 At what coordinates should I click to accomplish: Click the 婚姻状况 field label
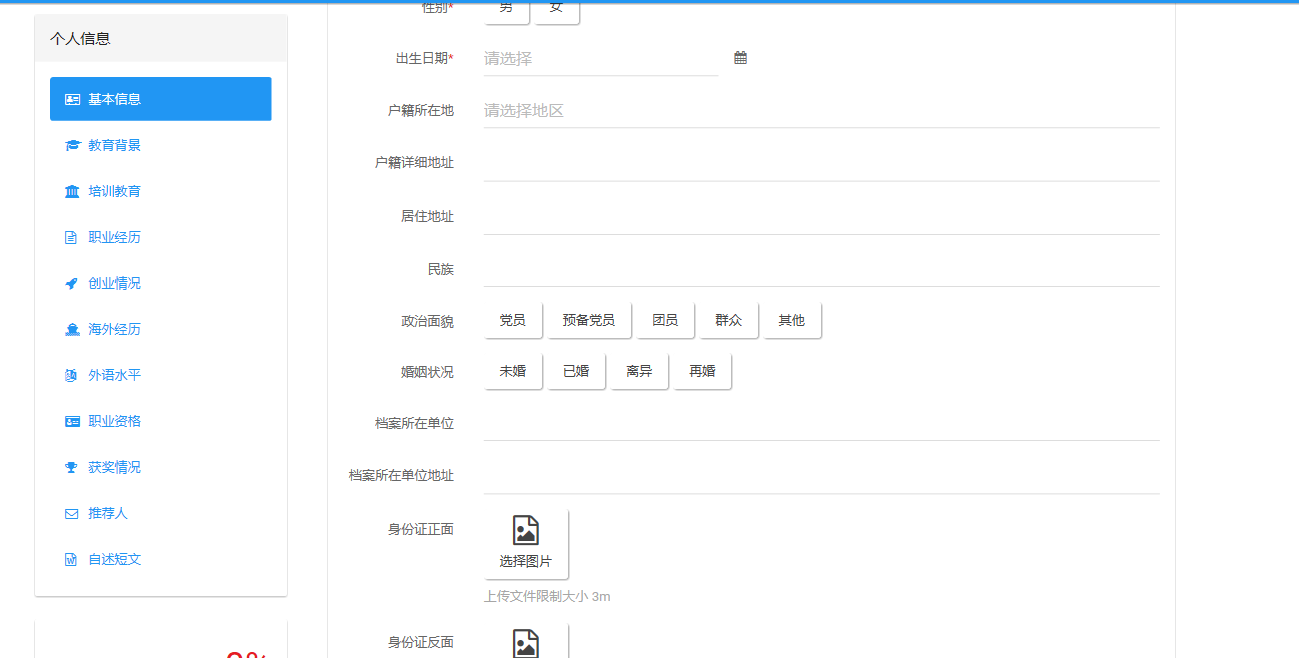point(427,372)
